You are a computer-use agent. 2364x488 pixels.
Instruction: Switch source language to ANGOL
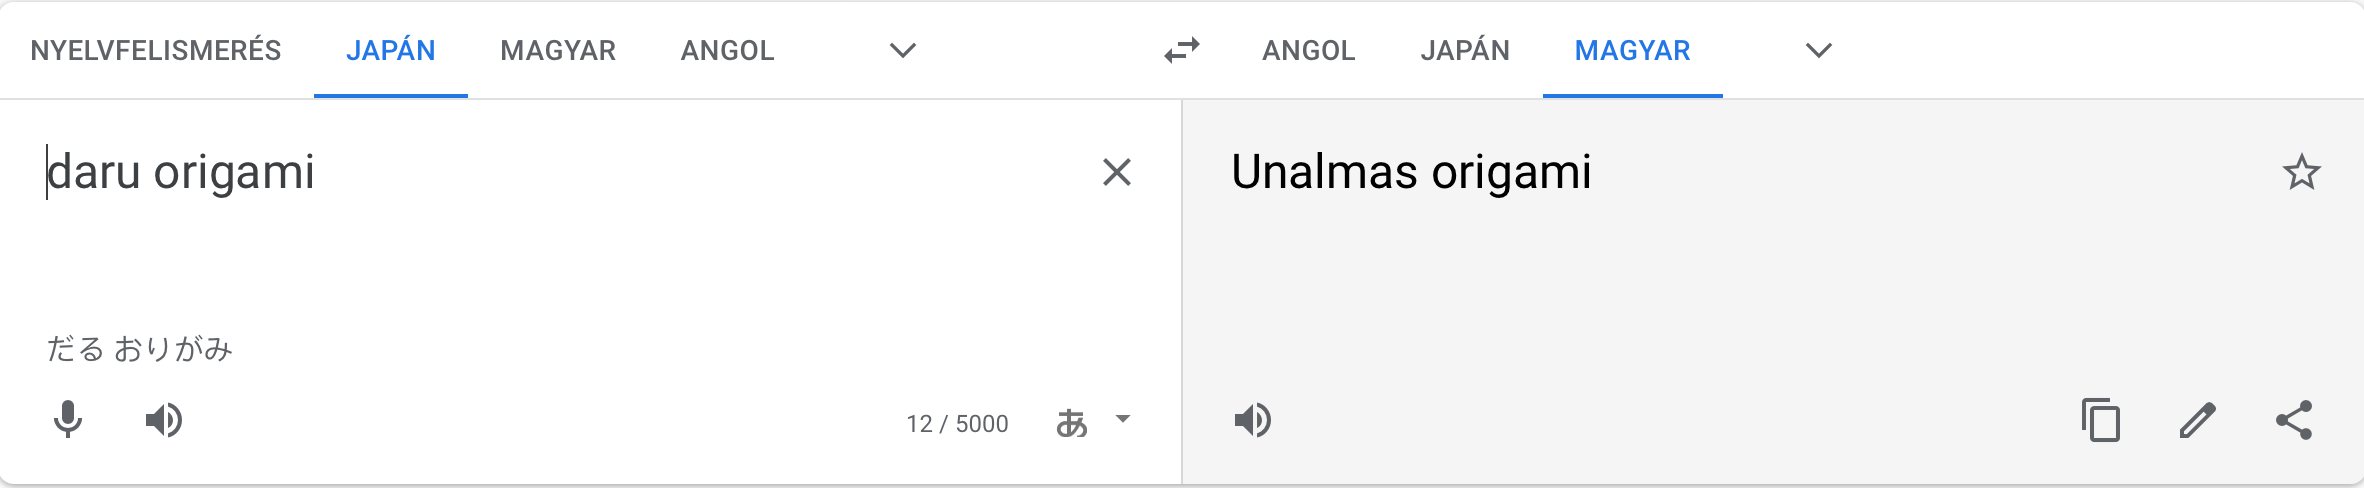(727, 50)
